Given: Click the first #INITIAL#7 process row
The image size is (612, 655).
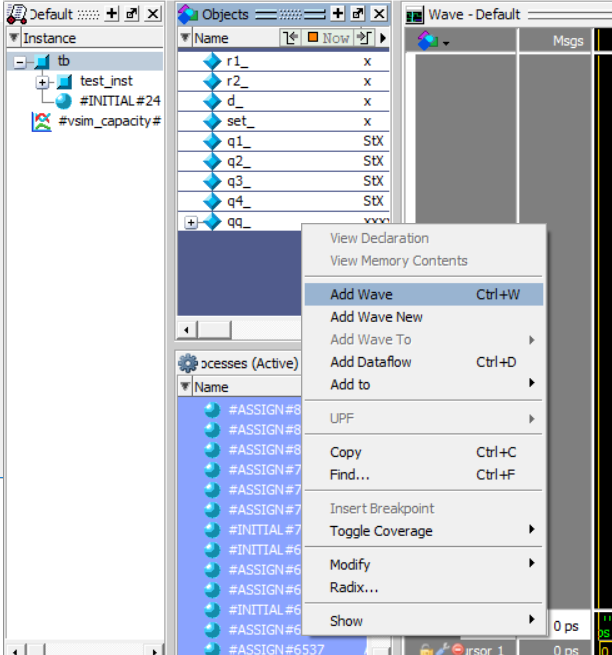Looking at the screenshot, I should coord(264,530).
